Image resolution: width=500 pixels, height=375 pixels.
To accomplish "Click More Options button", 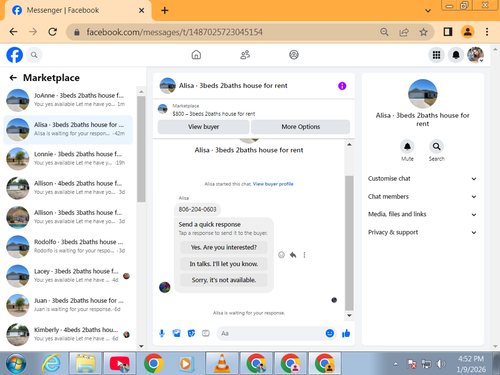I will [300, 127].
